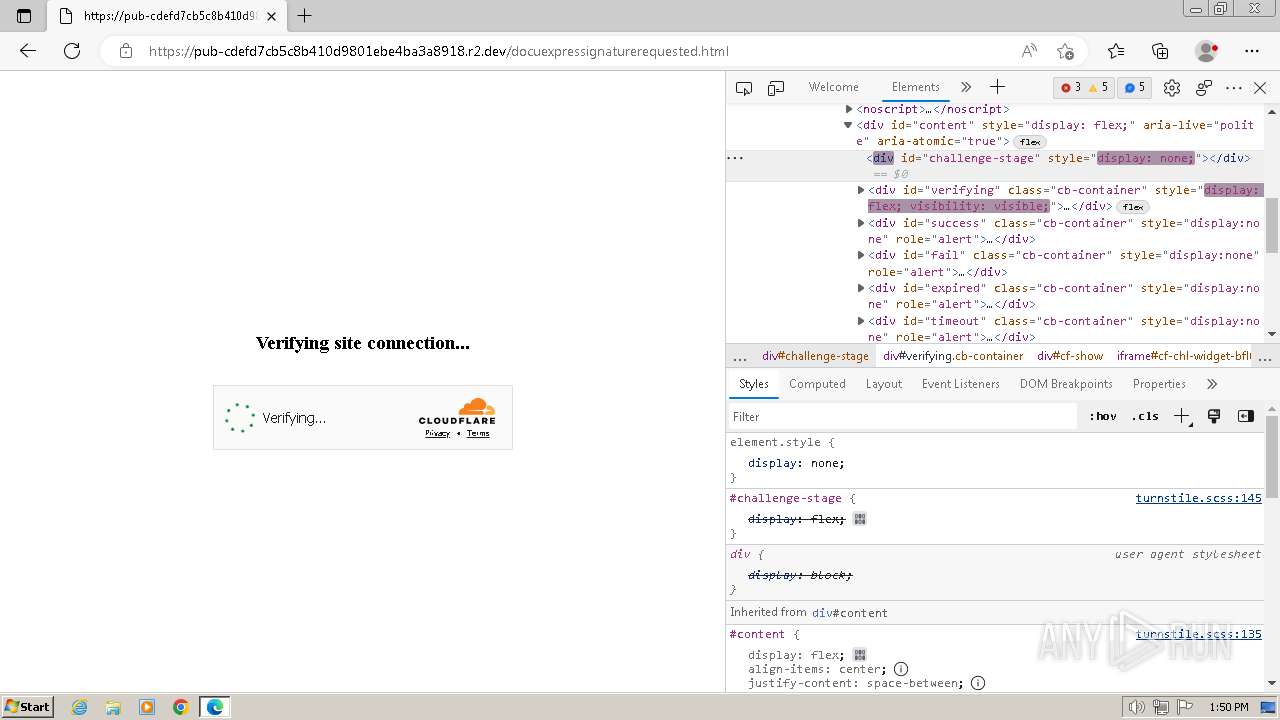Open the Event Listeners pane tab
This screenshot has width=1280, height=720.
coord(961,384)
